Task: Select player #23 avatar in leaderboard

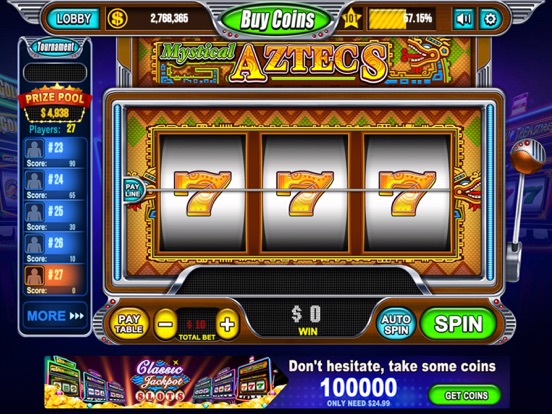Action: pos(34,148)
